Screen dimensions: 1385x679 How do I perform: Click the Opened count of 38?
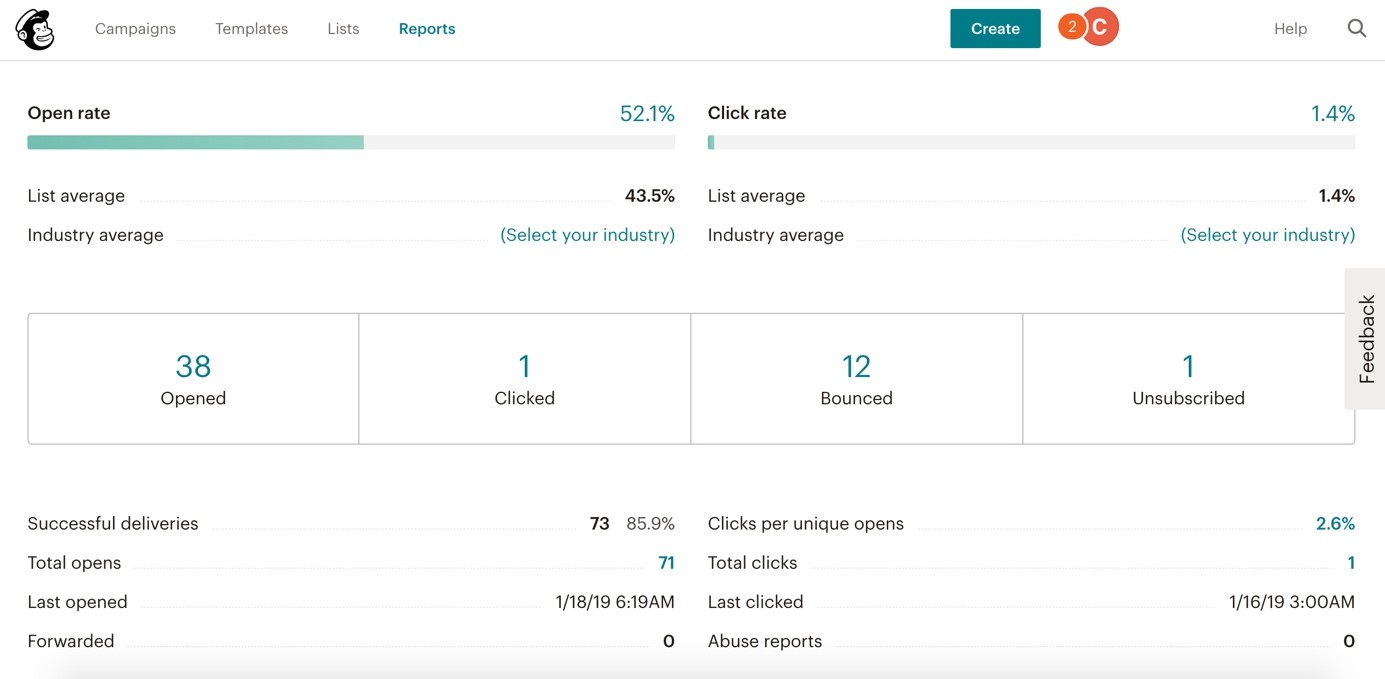(x=192, y=366)
